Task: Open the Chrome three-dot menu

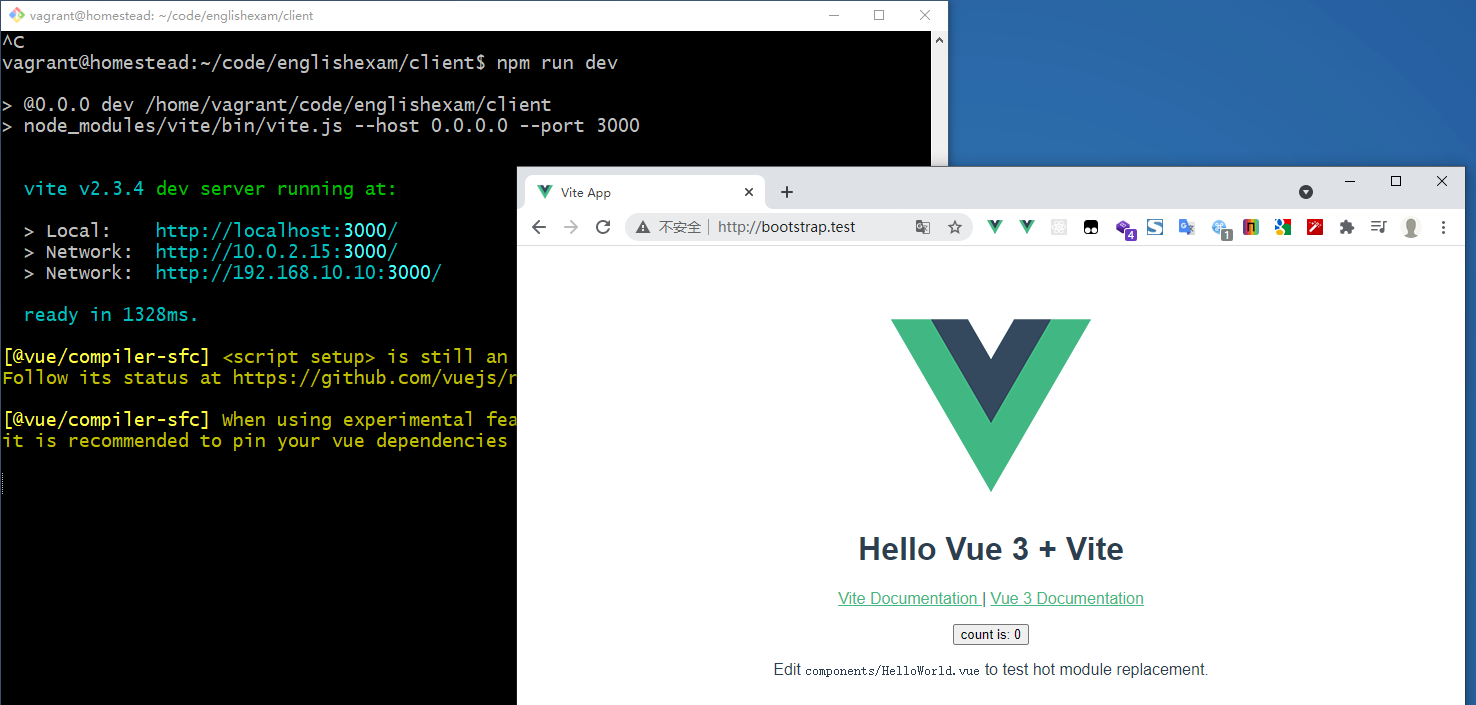Action: coord(1443,227)
